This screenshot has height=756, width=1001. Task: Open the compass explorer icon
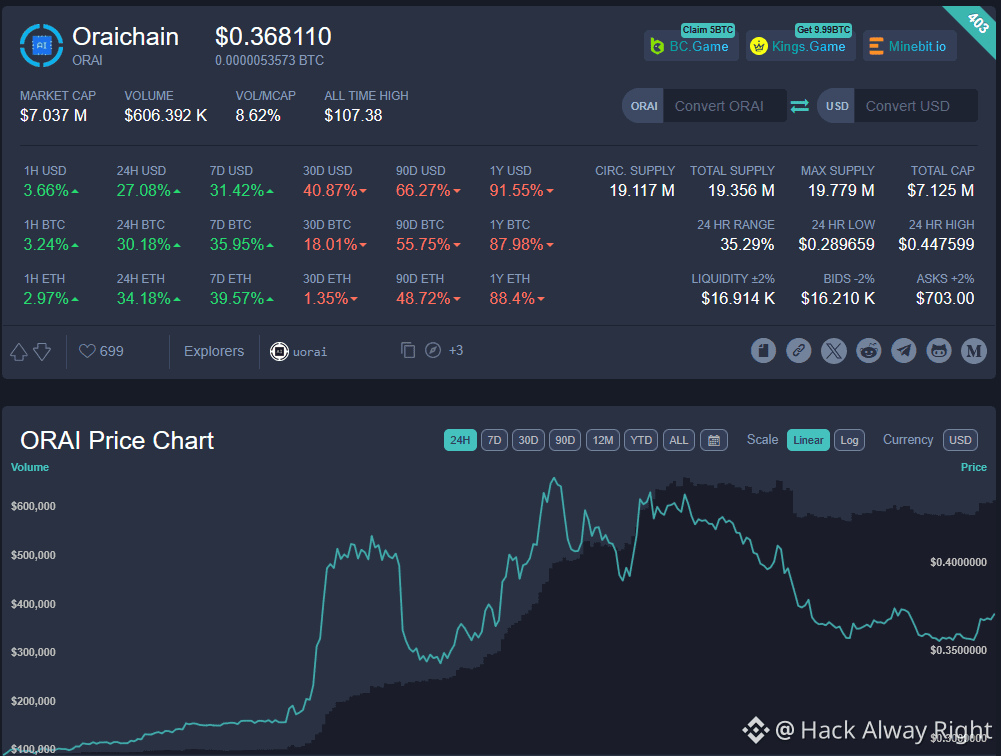[x=433, y=350]
